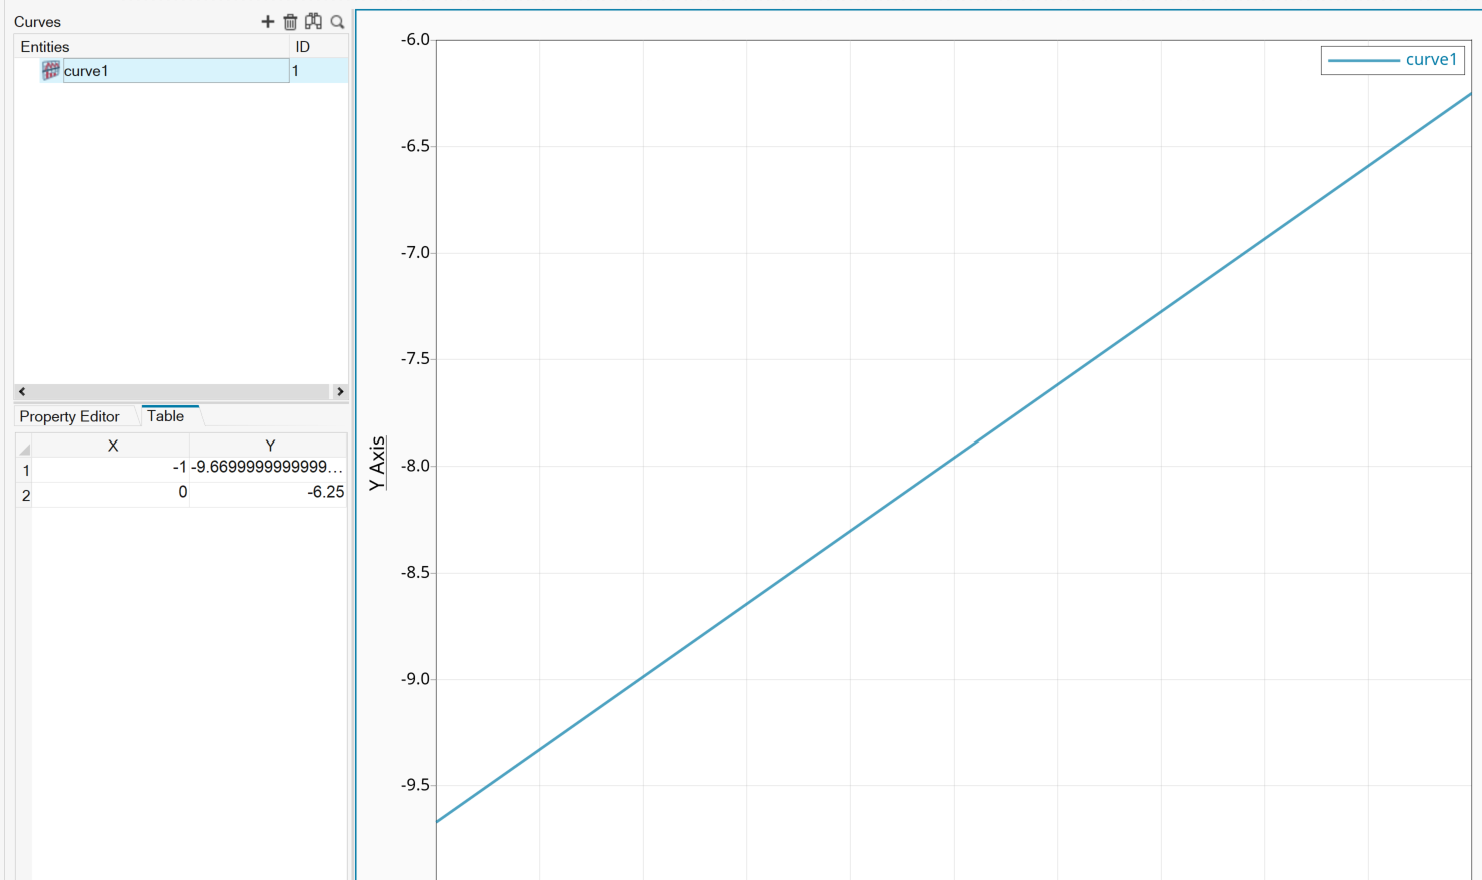This screenshot has height=880, width=1482.
Task: Click the table's select-all corner cell
Action: pos(24,446)
